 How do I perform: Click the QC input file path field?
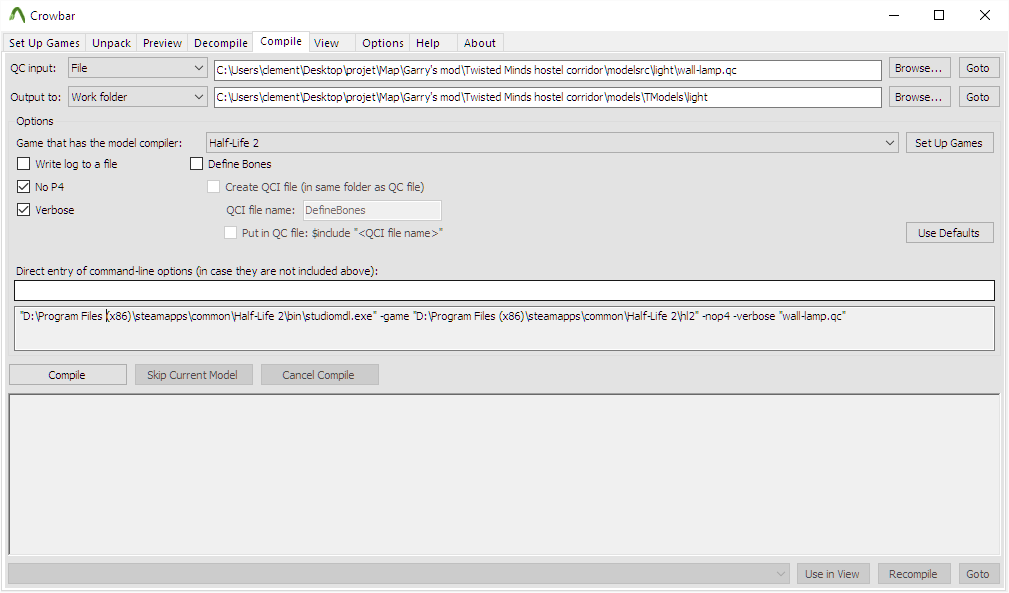coord(548,70)
